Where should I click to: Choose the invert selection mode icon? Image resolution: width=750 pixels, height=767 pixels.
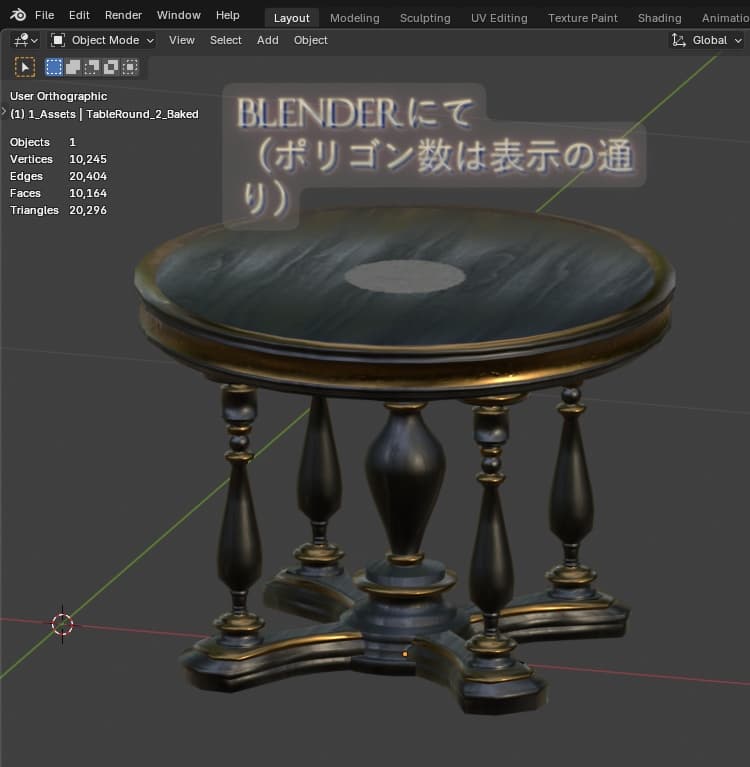(x=111, y=67)
